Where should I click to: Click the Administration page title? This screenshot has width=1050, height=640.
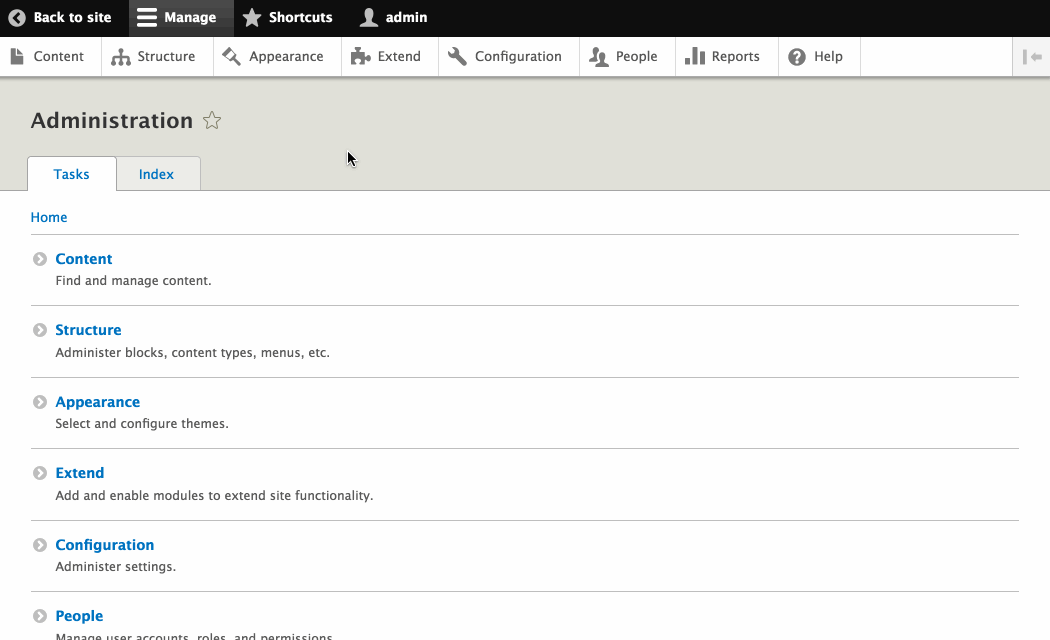pos(112,121)
